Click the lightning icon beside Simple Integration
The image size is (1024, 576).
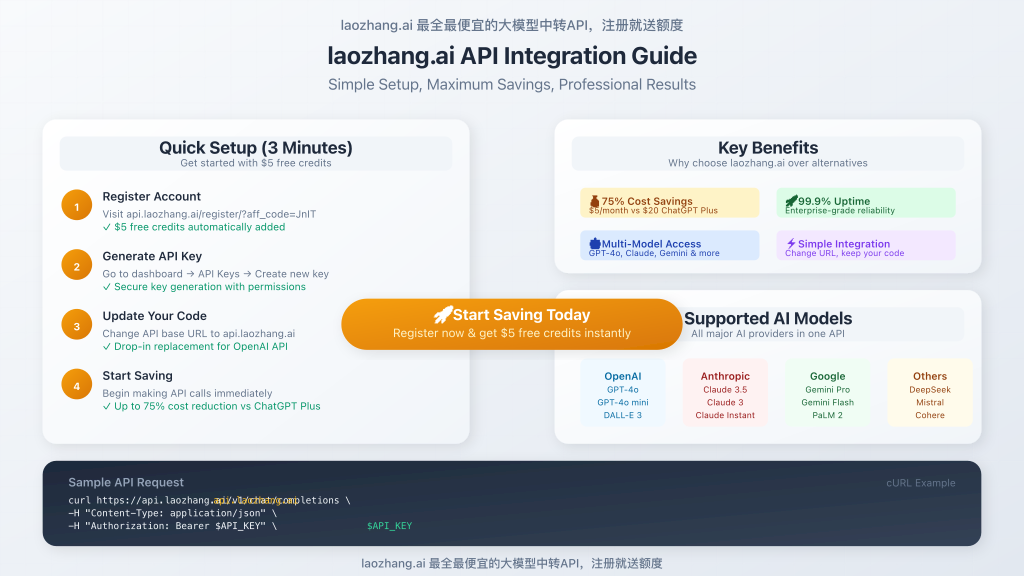point(791,244)
